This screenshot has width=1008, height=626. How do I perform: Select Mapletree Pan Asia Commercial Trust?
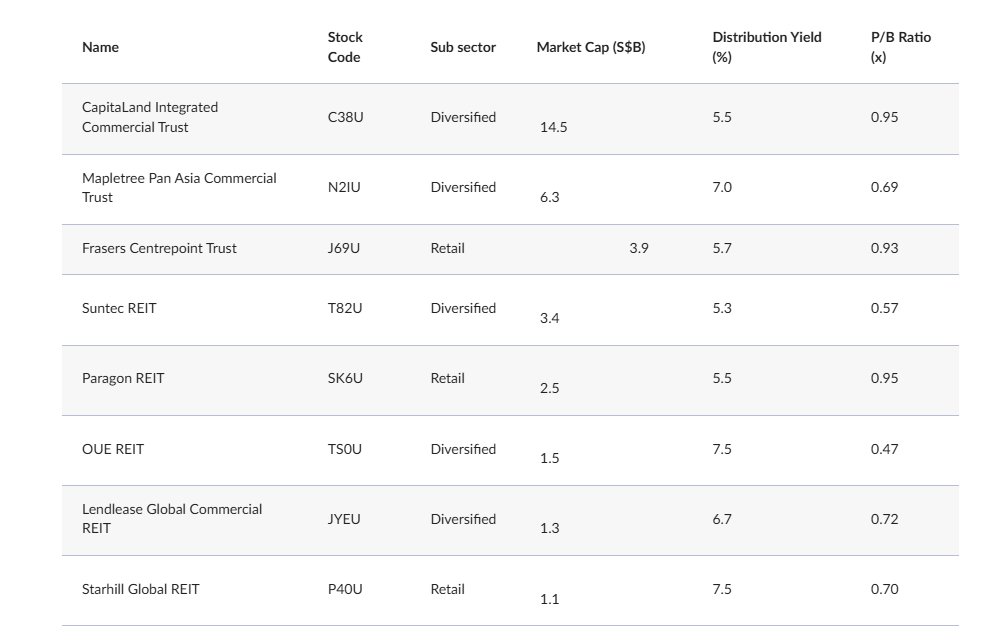[x=179, y=187]
